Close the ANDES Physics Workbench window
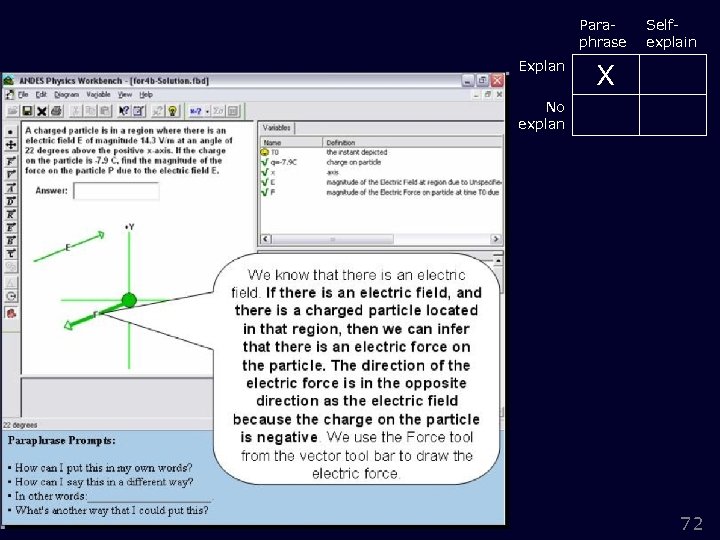 [x=497, y=81]
